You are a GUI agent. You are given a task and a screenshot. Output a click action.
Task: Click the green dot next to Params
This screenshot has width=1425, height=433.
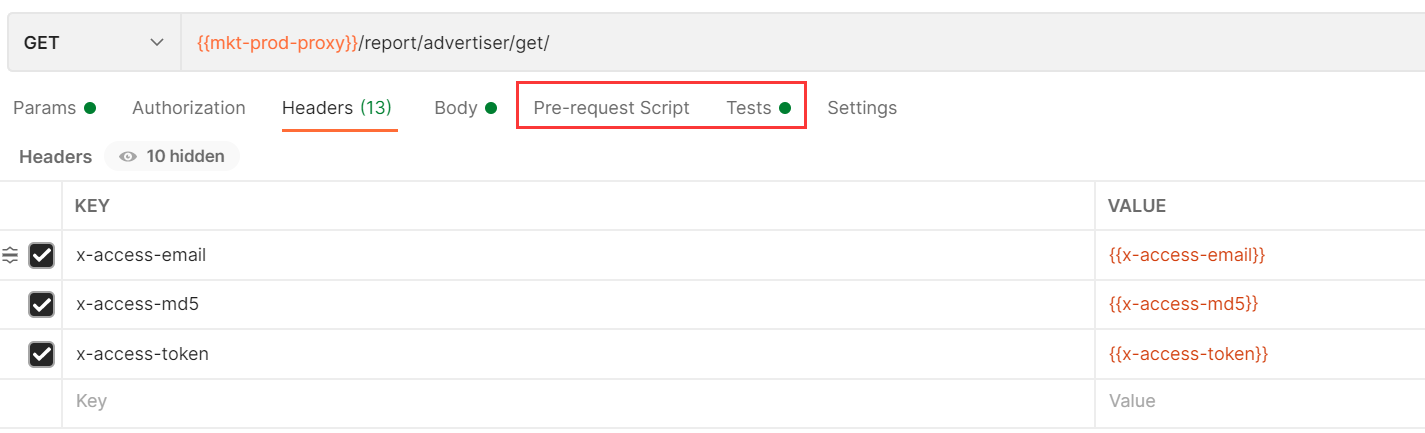pos(90,108)
